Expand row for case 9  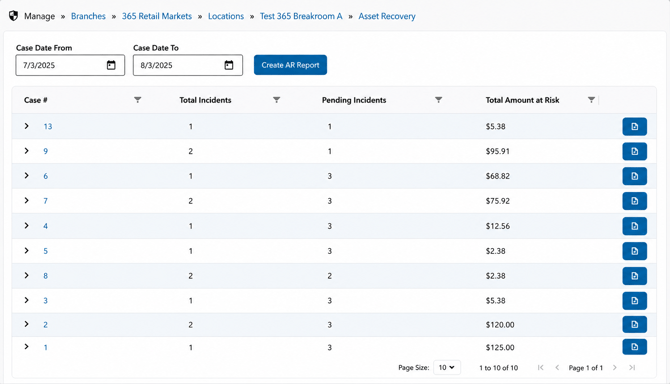[26, 151]
